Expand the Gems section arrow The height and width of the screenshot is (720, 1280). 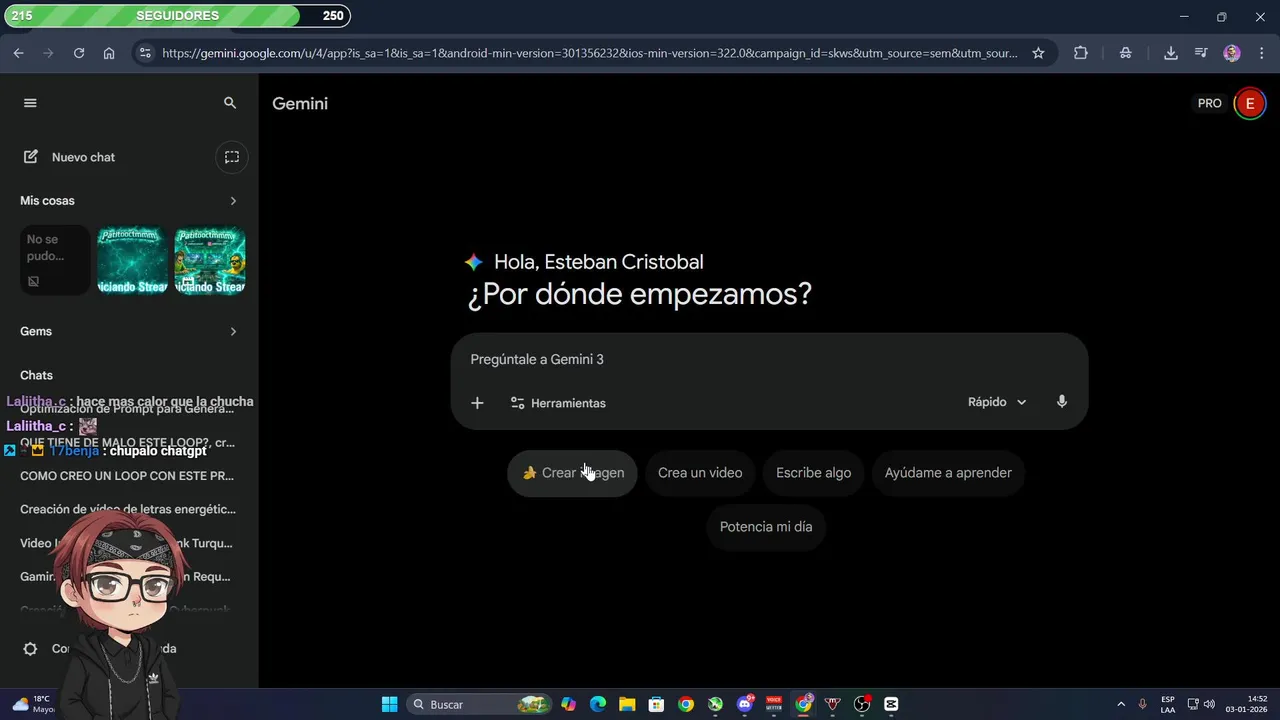233,332
